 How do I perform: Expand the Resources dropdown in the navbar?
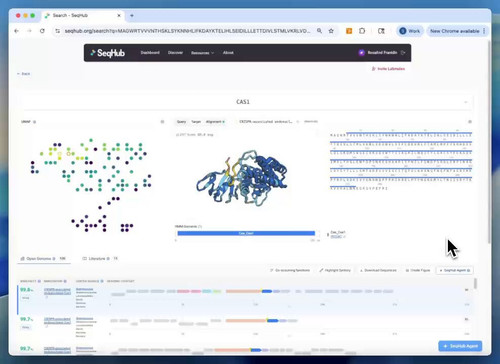tap(202, 53)
